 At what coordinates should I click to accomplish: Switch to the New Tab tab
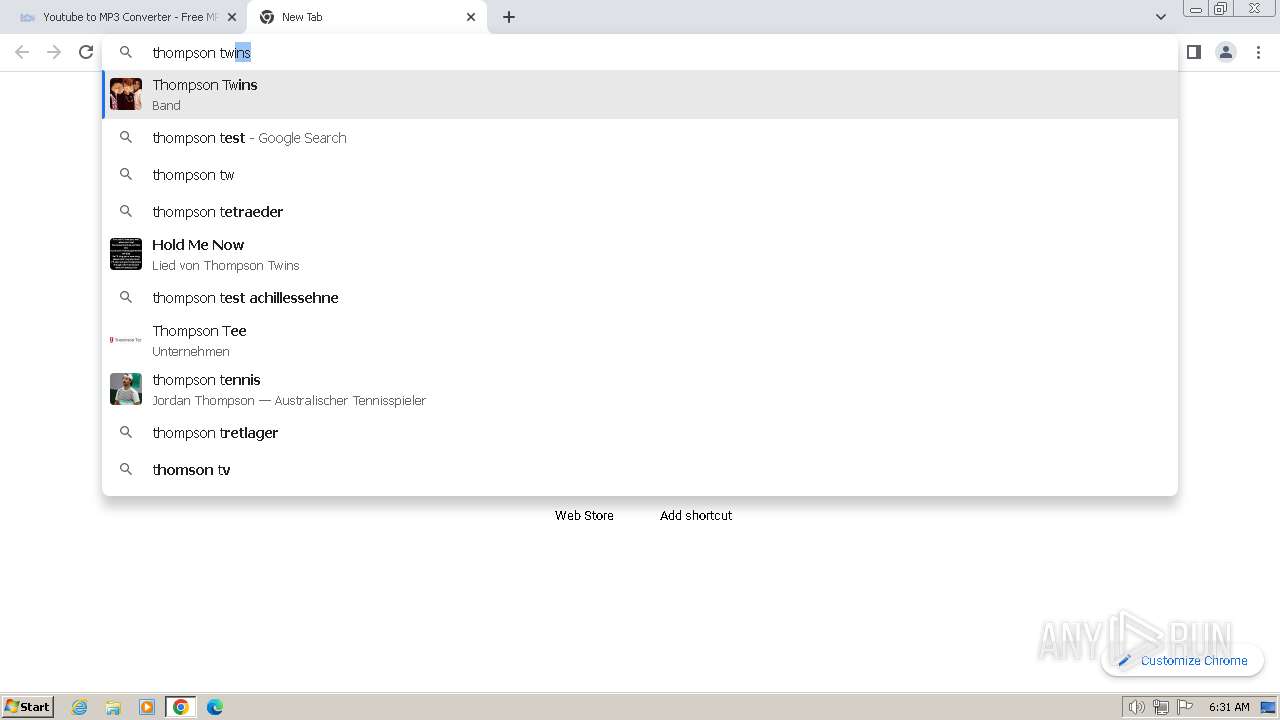(x=366, y=17)
